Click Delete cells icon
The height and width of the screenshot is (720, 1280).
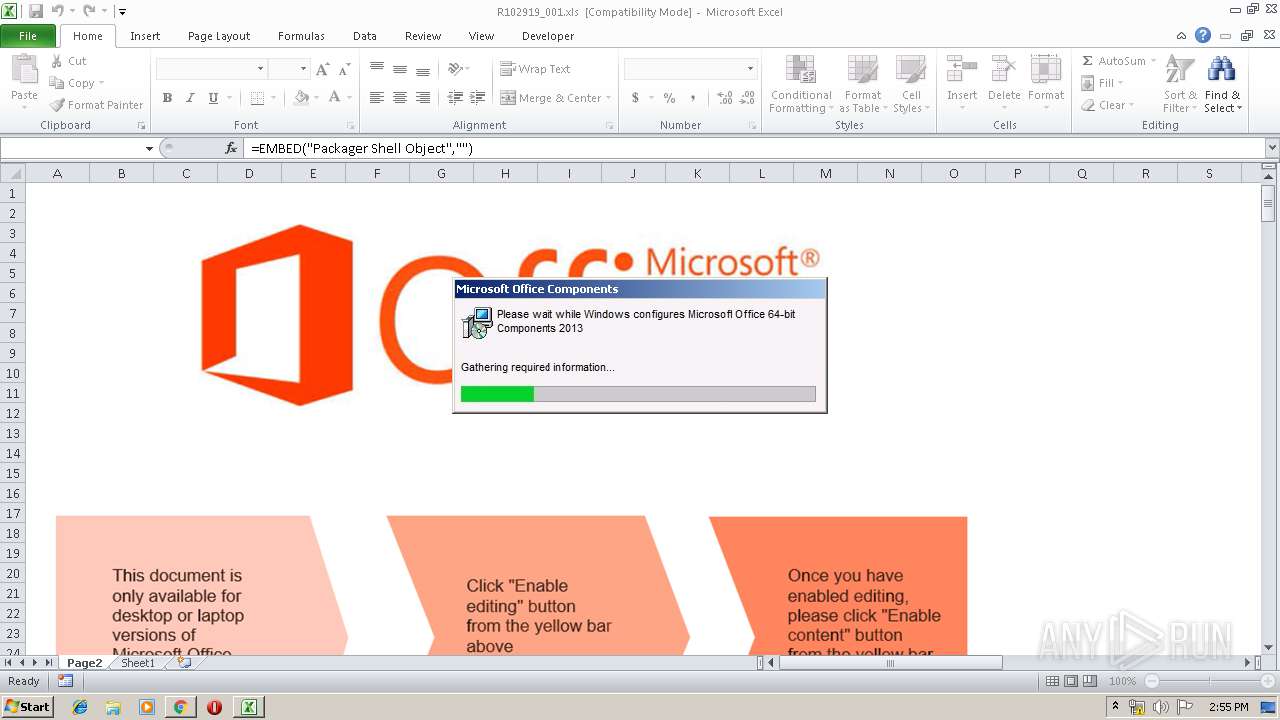1004,70
